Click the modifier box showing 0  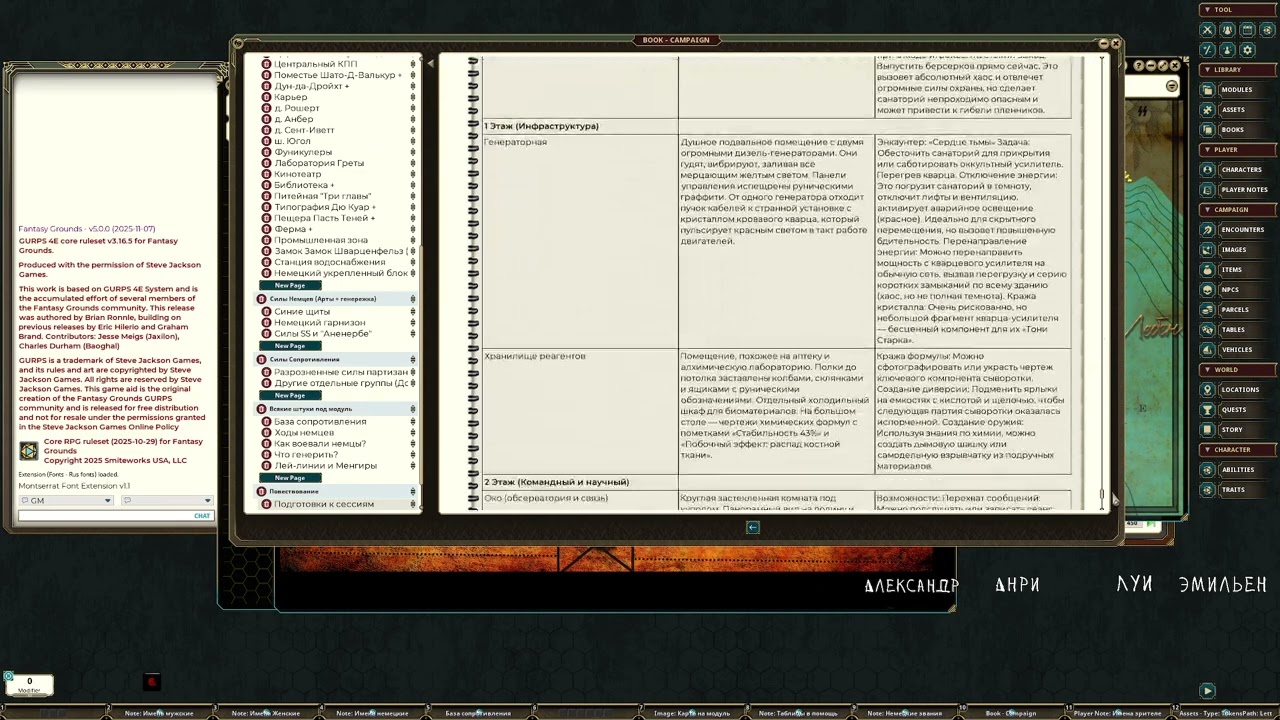tap(29, 685)
